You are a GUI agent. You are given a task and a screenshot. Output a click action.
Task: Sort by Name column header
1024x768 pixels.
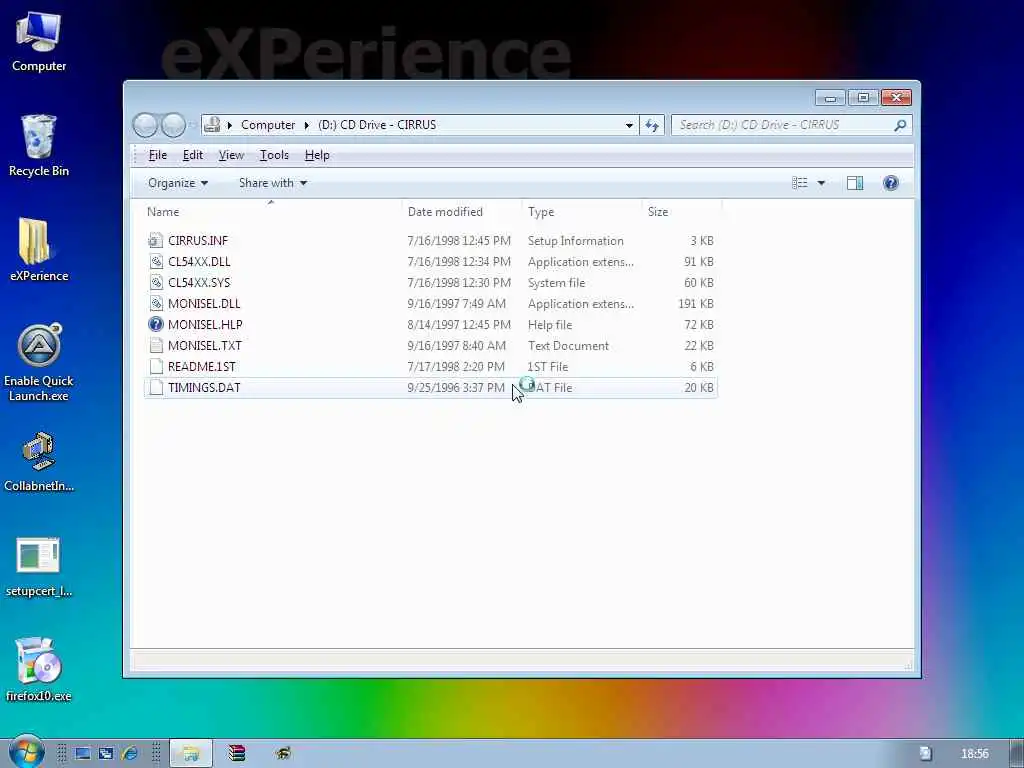click(272, 212)
